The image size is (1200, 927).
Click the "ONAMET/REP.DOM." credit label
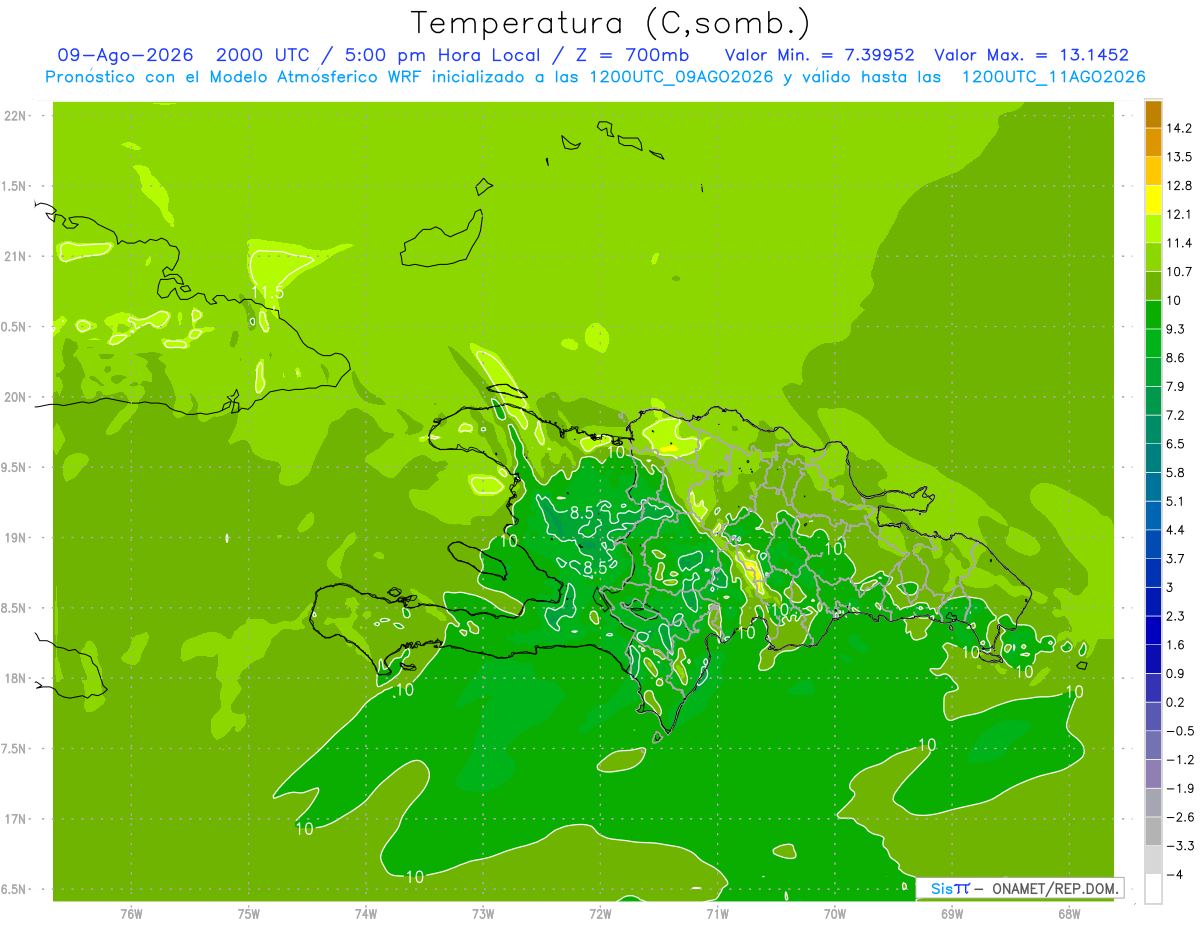pyautogui.click(x=1056, y=888)
